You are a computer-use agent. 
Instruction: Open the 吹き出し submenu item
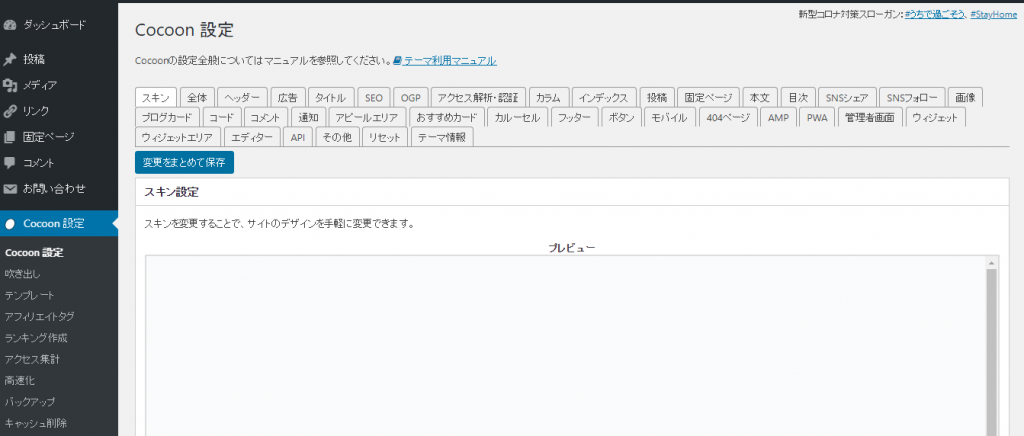click(x=23, y=274)
